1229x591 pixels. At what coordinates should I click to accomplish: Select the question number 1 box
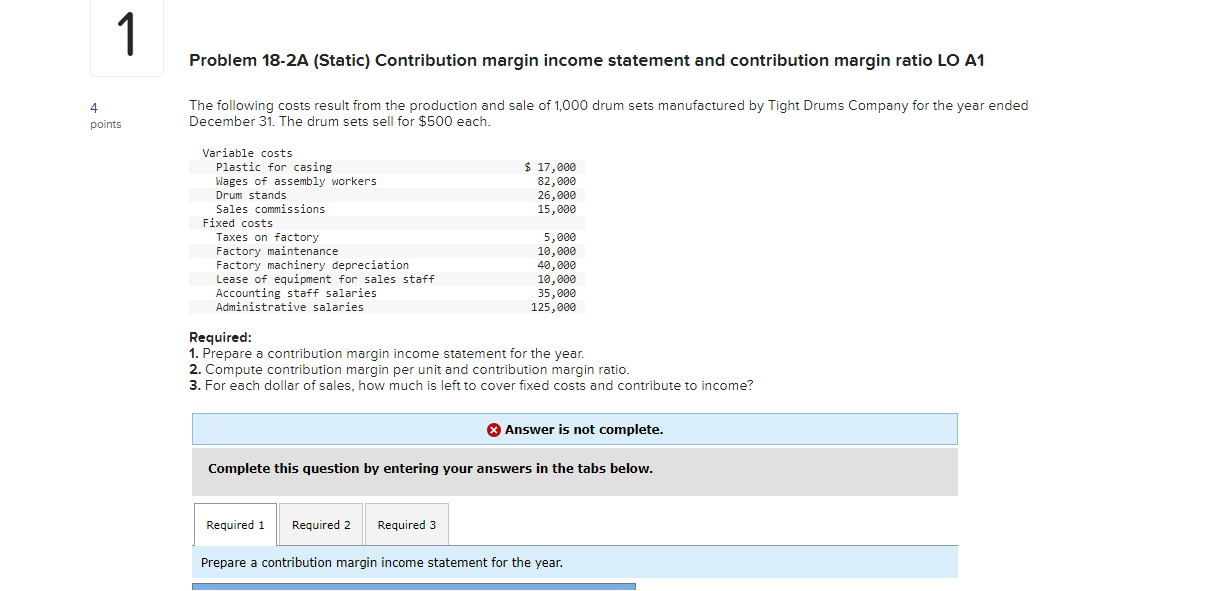click(127, 38)
